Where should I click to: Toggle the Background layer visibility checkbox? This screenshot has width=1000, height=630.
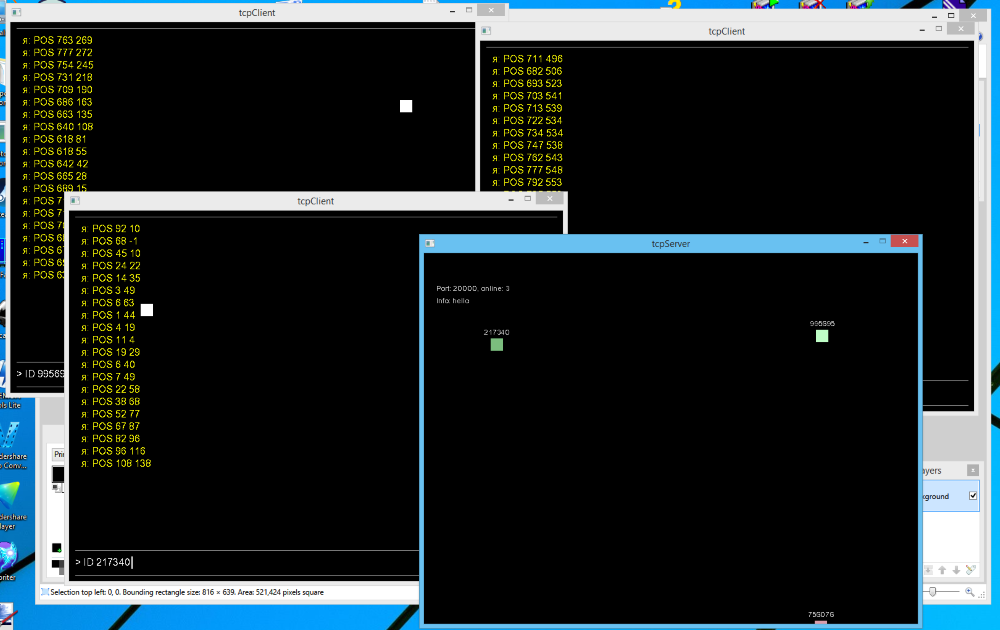(973, 496)
